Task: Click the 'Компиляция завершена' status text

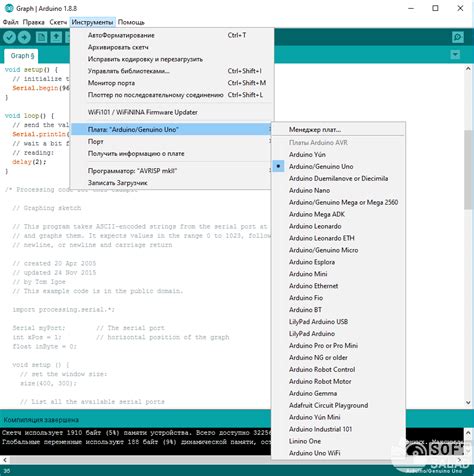Action: tap(41, 420)
